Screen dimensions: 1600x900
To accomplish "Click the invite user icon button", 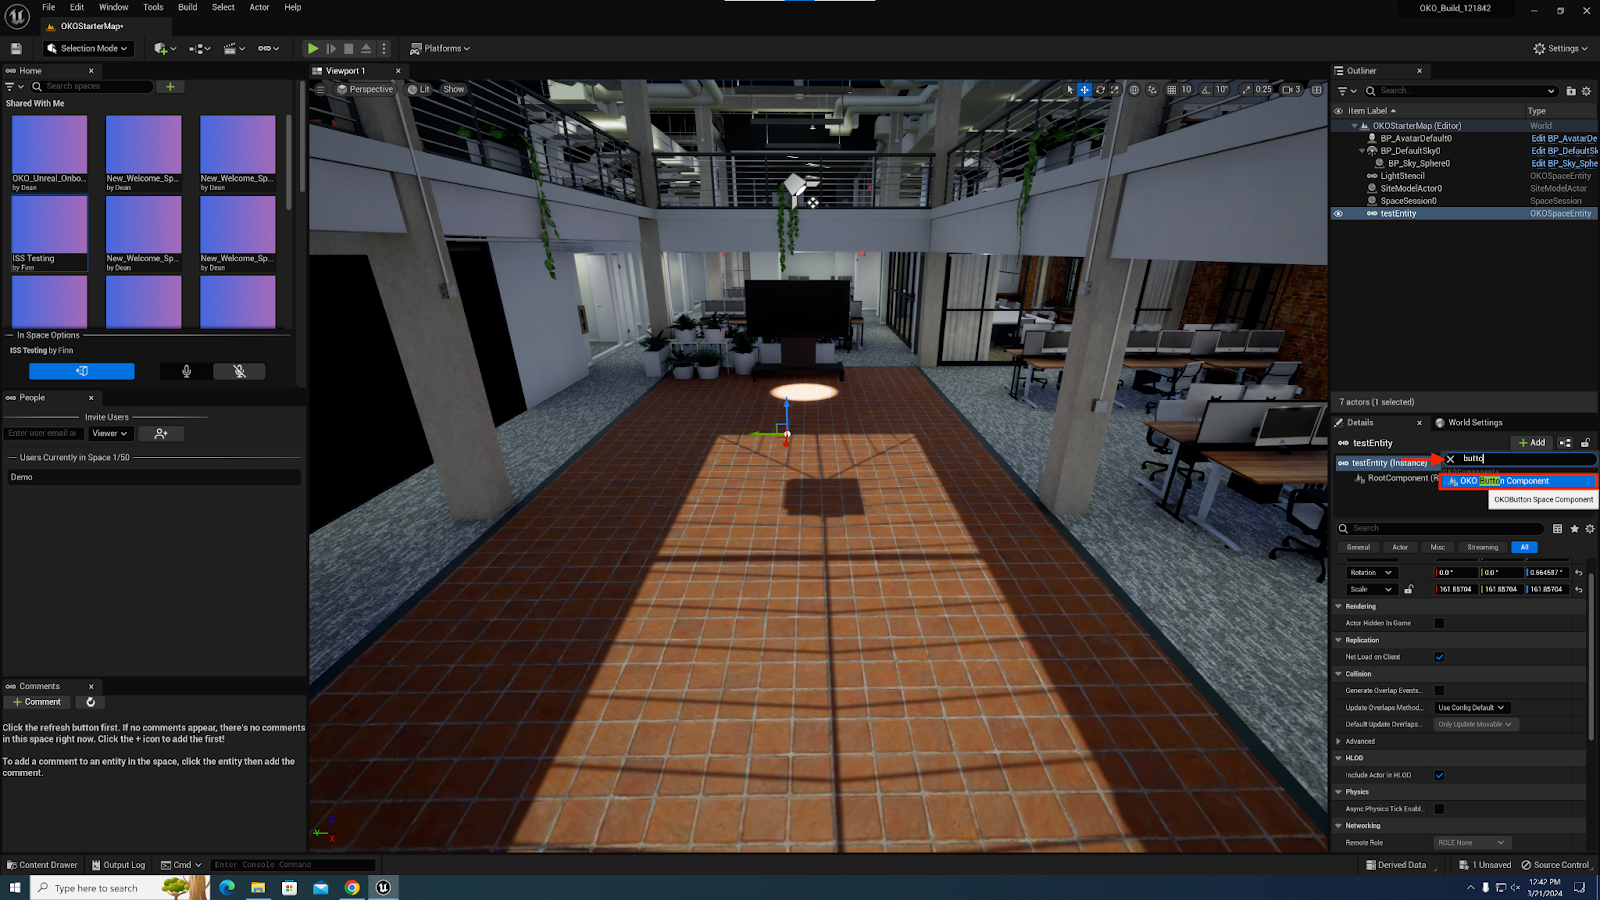I will (161, 433).
